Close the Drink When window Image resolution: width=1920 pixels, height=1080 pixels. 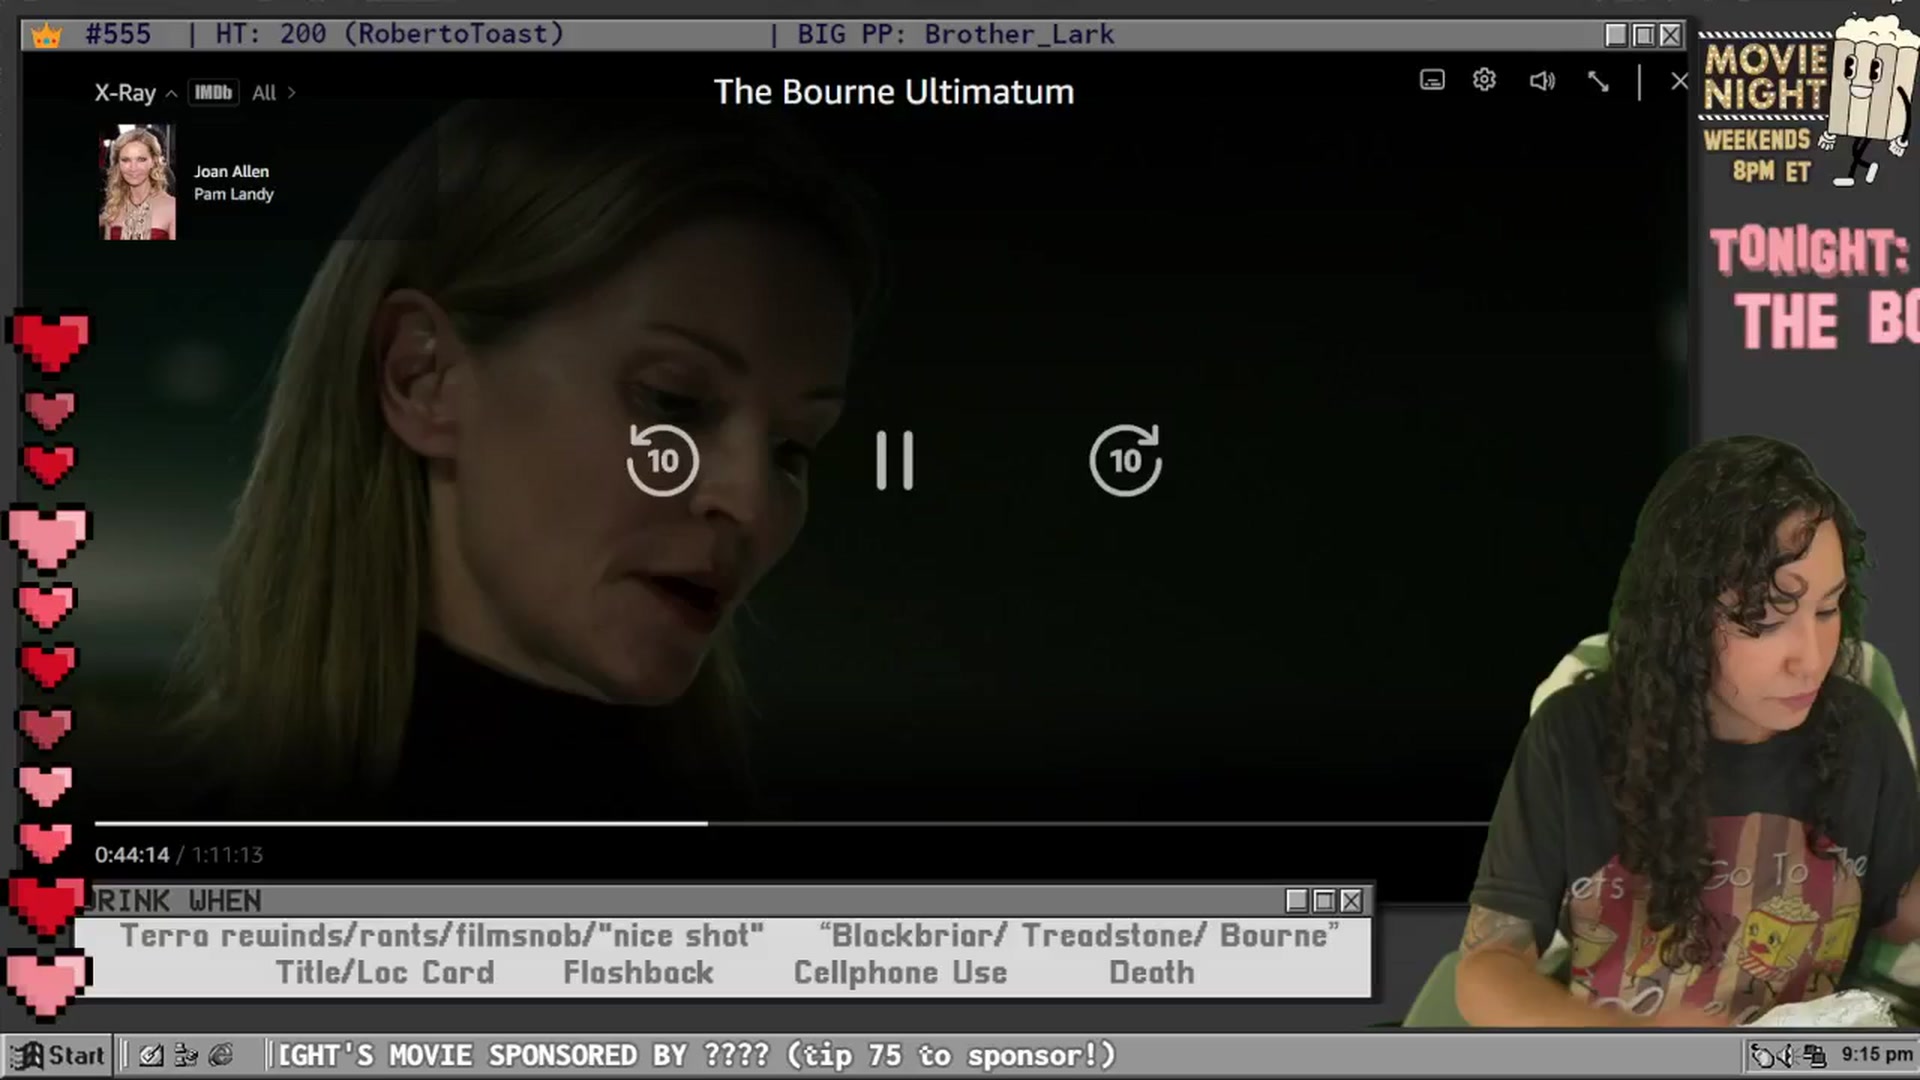click(1351, 901)
